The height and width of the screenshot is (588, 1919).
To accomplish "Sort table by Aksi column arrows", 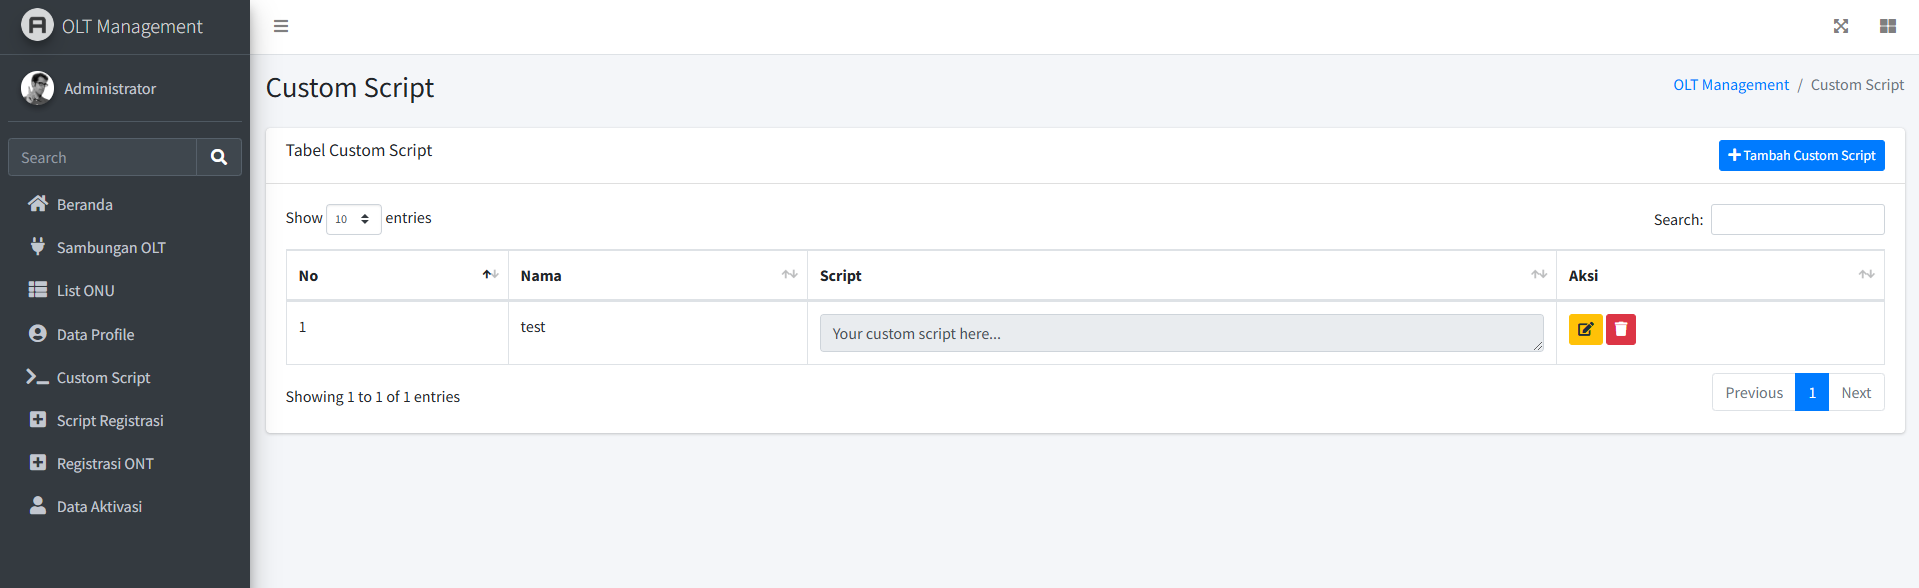I will click(x=1866, y=275).
